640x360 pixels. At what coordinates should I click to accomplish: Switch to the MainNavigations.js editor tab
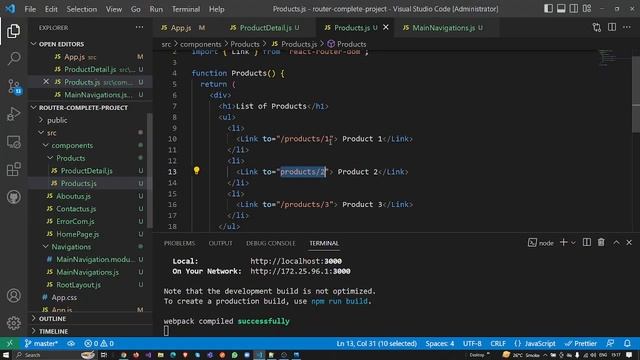coord(443,28)
